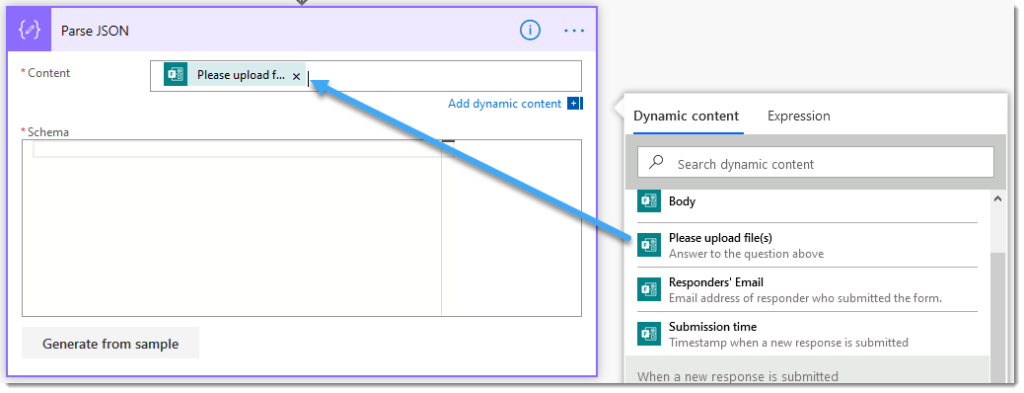
Task: Click the blue plus icon beside Add dynamic content
Action: [x=574, y=104]
